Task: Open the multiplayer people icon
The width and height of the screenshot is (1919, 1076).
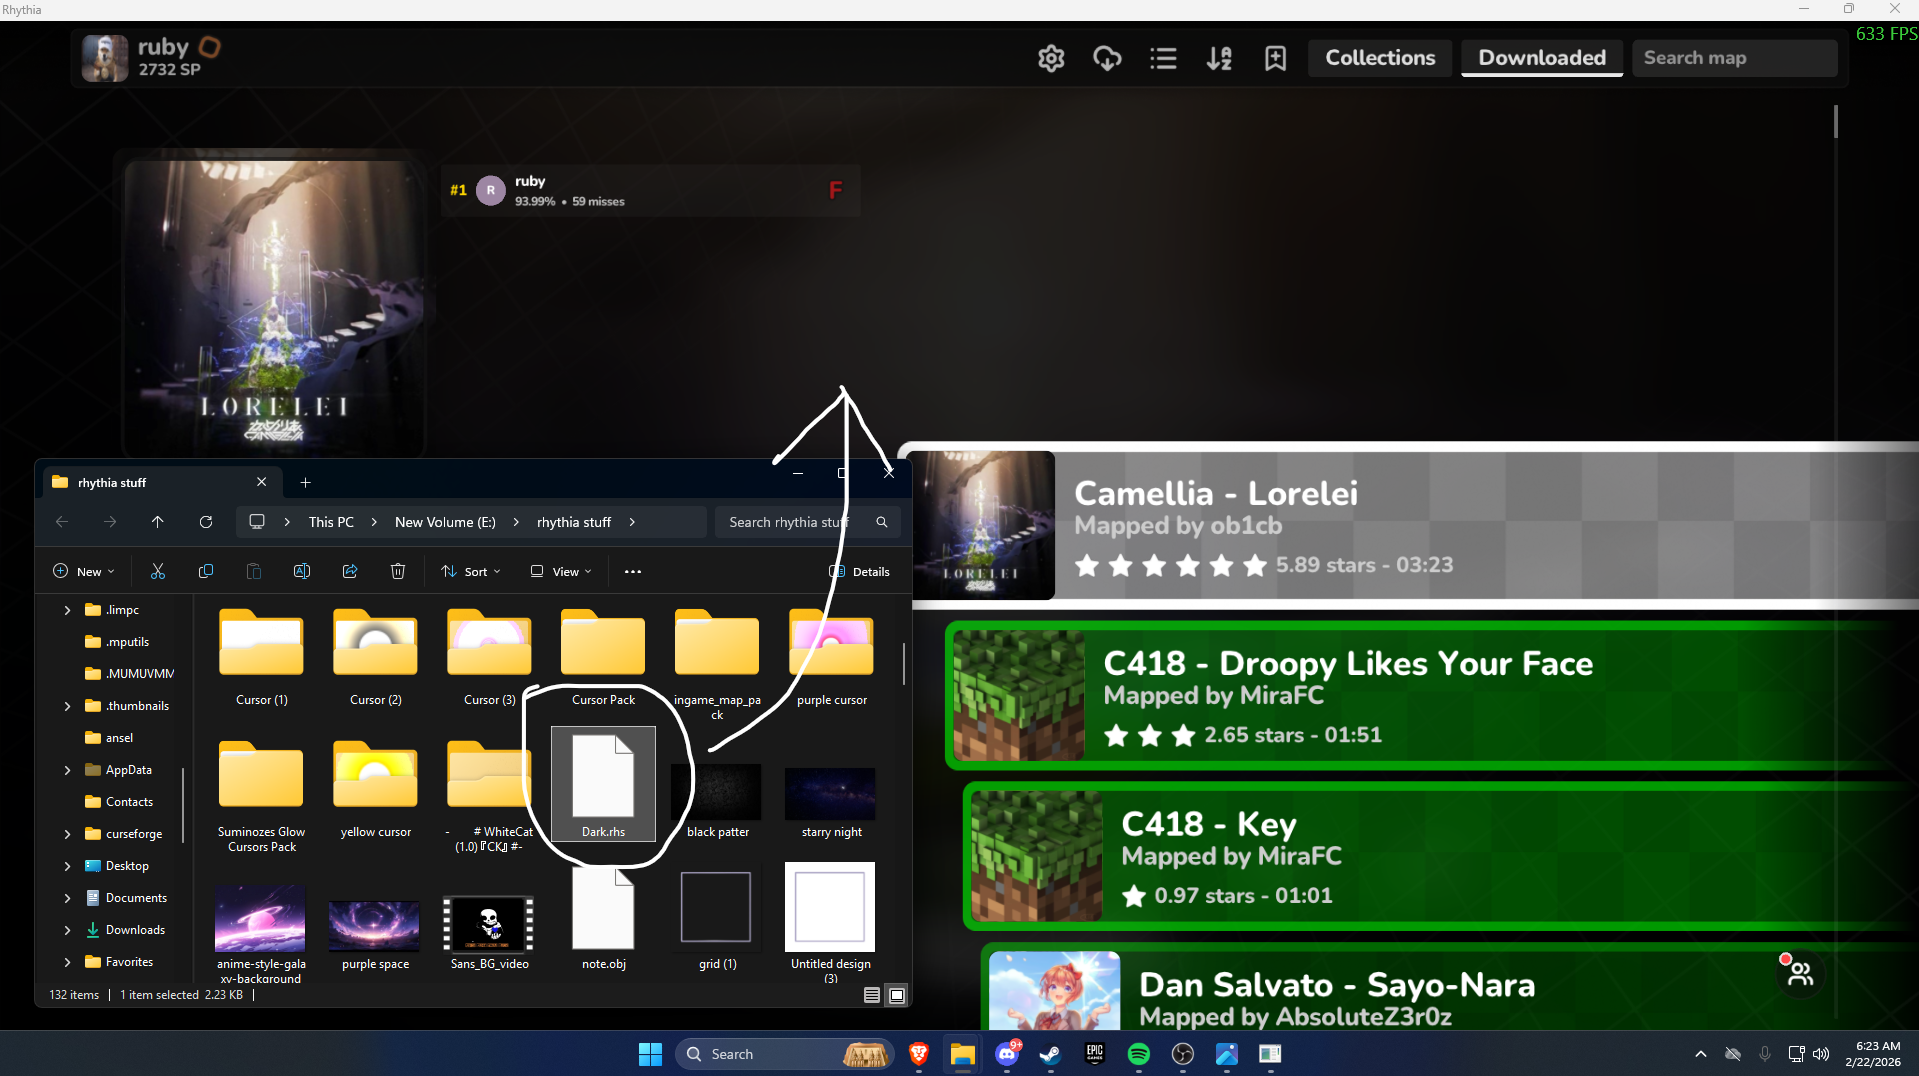Action: click(x=1800, y=973)
